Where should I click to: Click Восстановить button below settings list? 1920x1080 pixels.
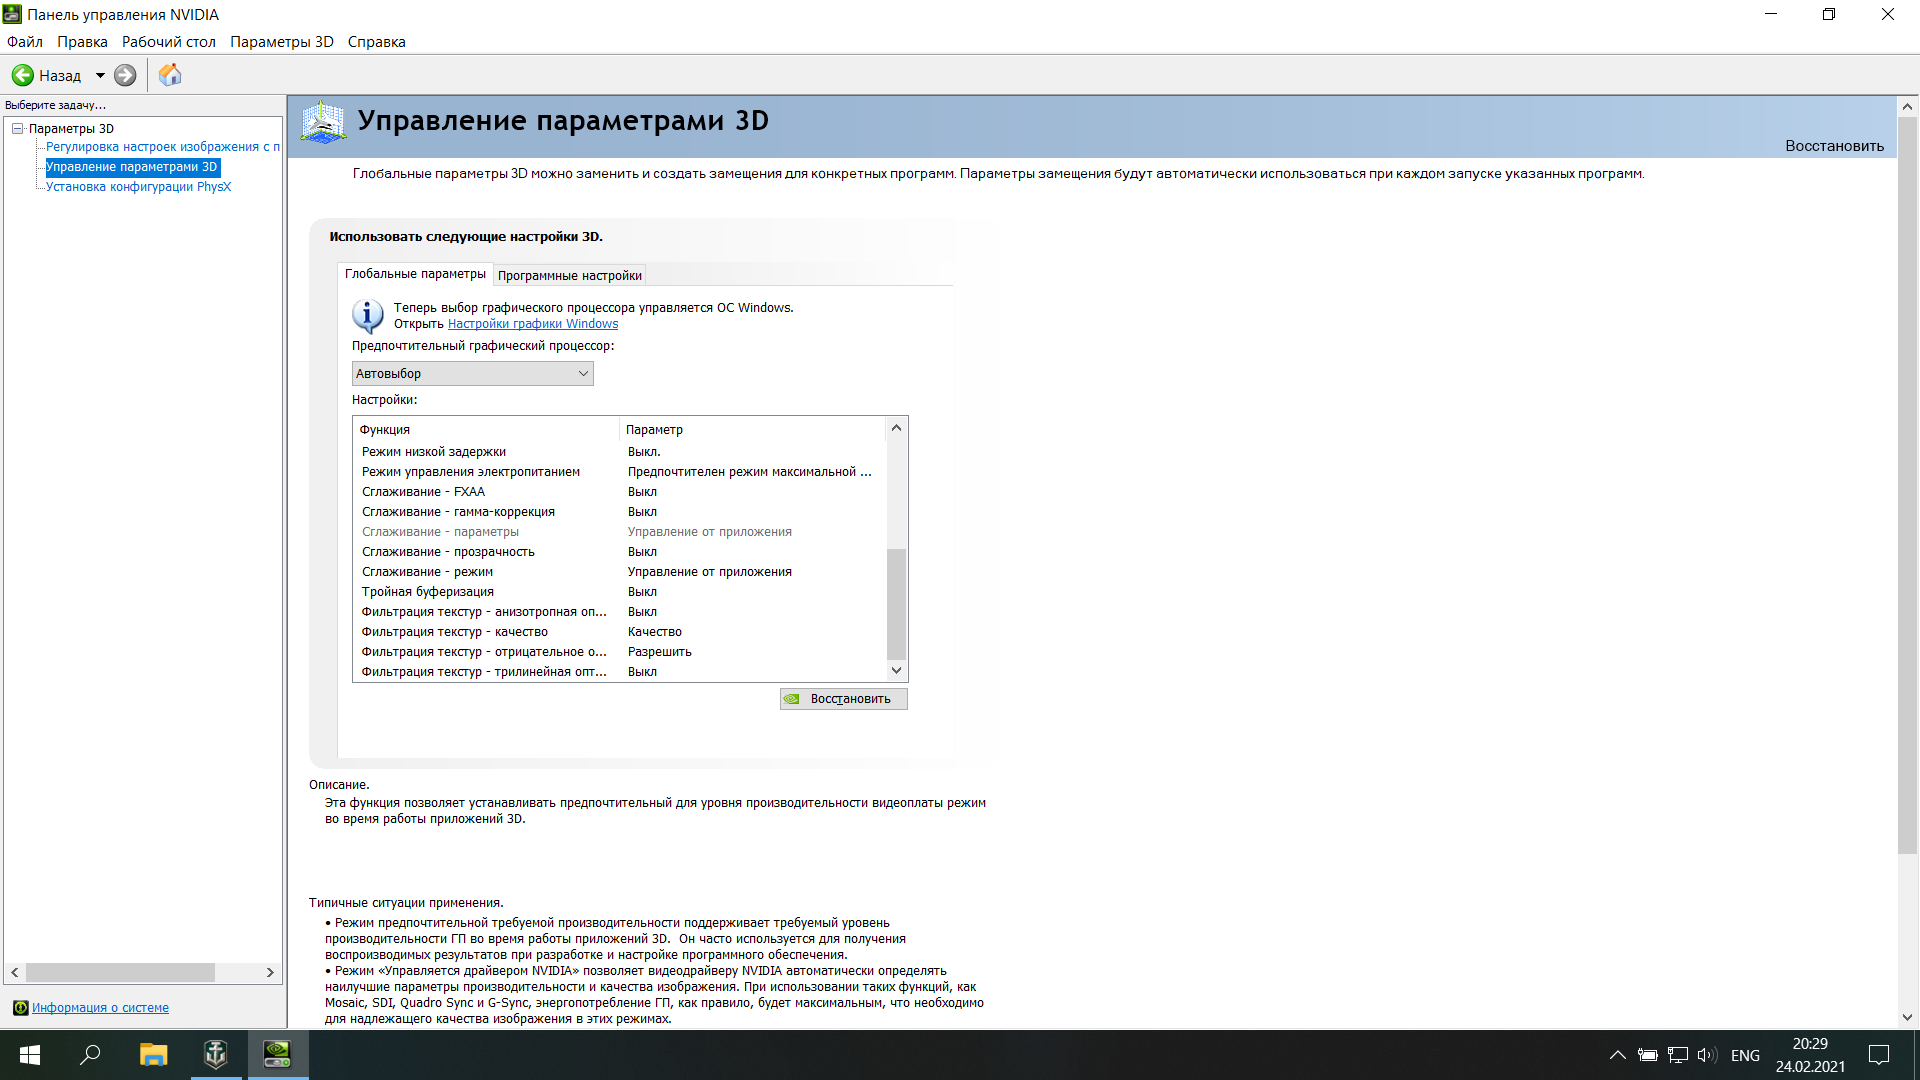[843, 699]
